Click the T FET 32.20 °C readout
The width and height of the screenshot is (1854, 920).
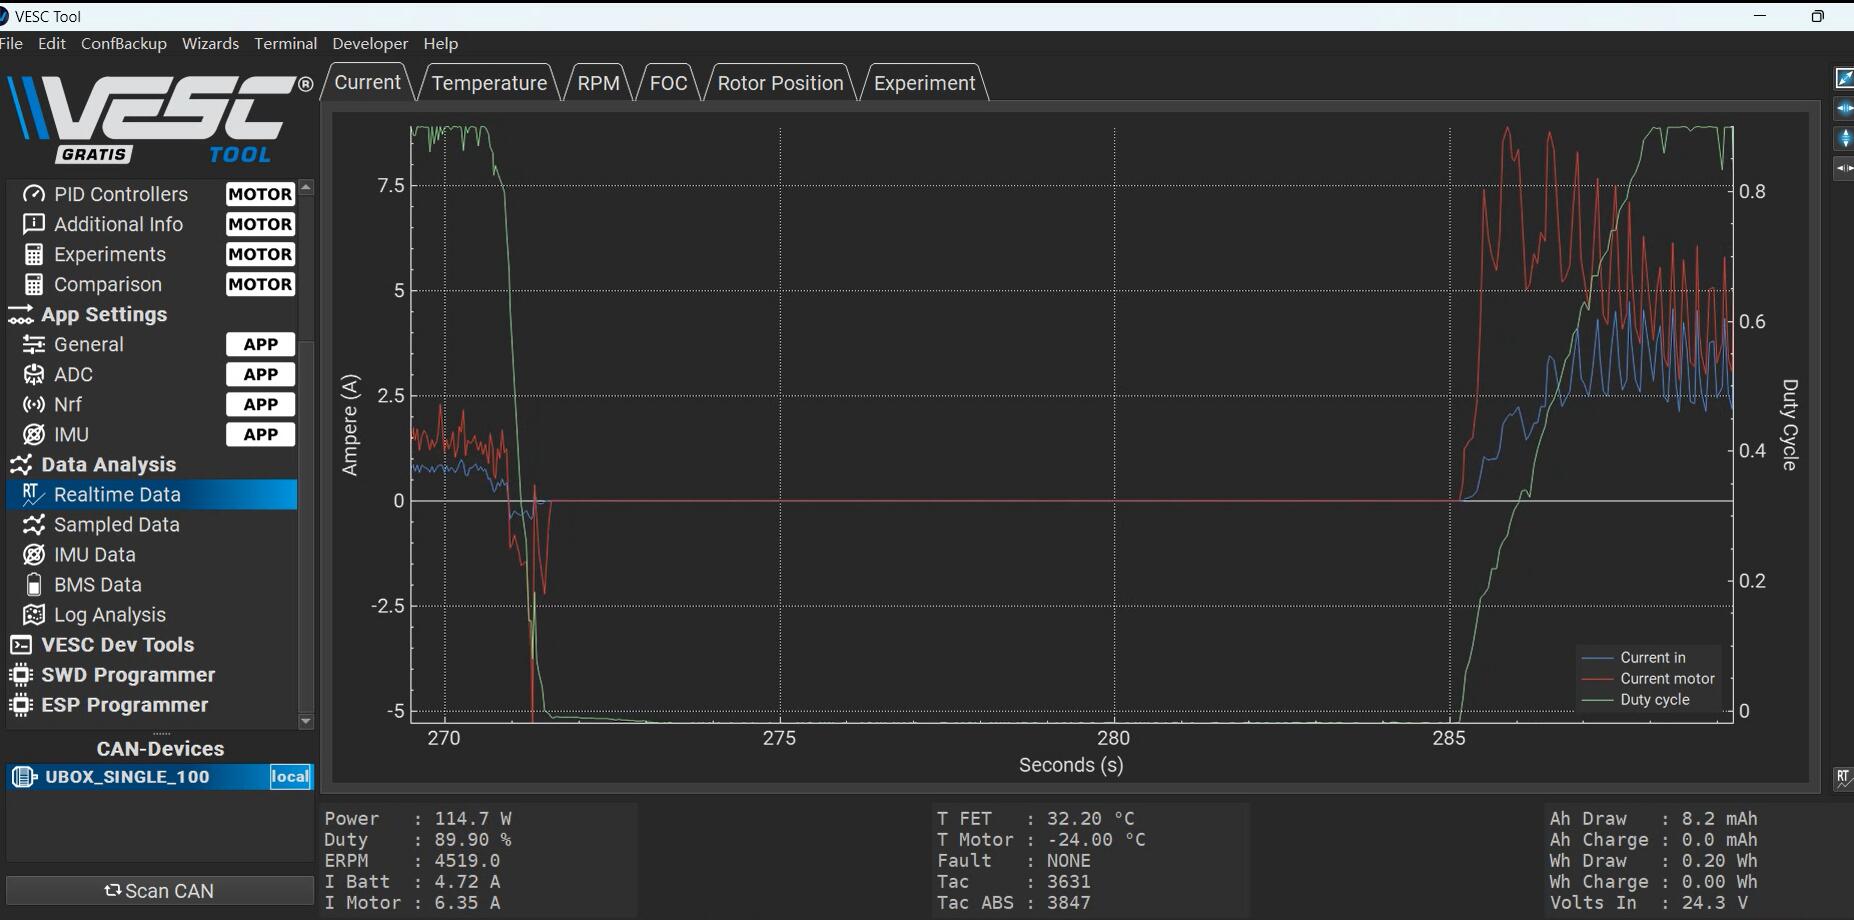click(1036, 819)
